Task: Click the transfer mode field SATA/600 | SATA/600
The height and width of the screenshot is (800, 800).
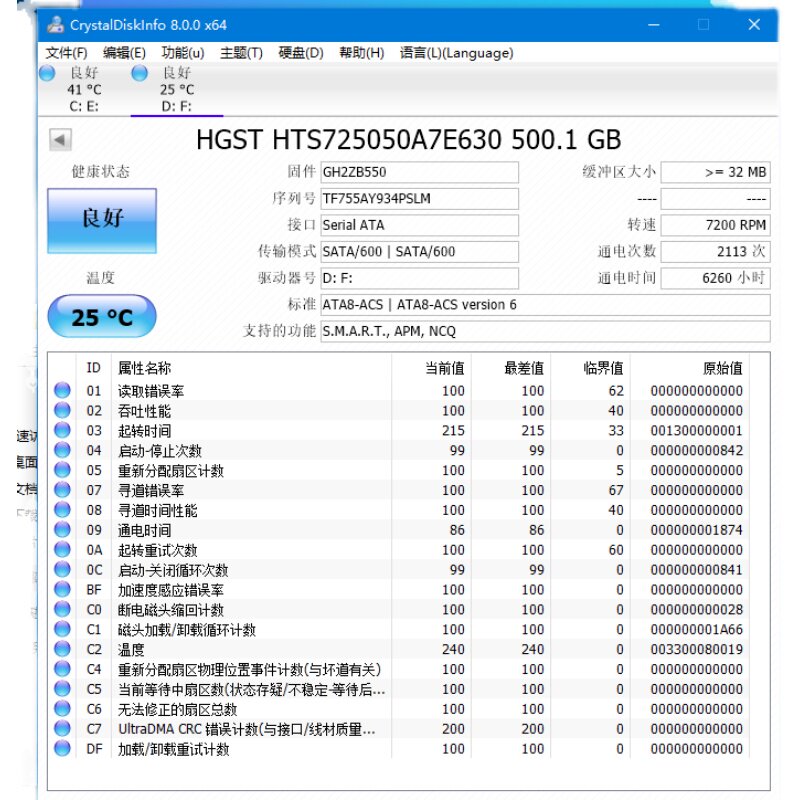Action: (x=419, y=252)
